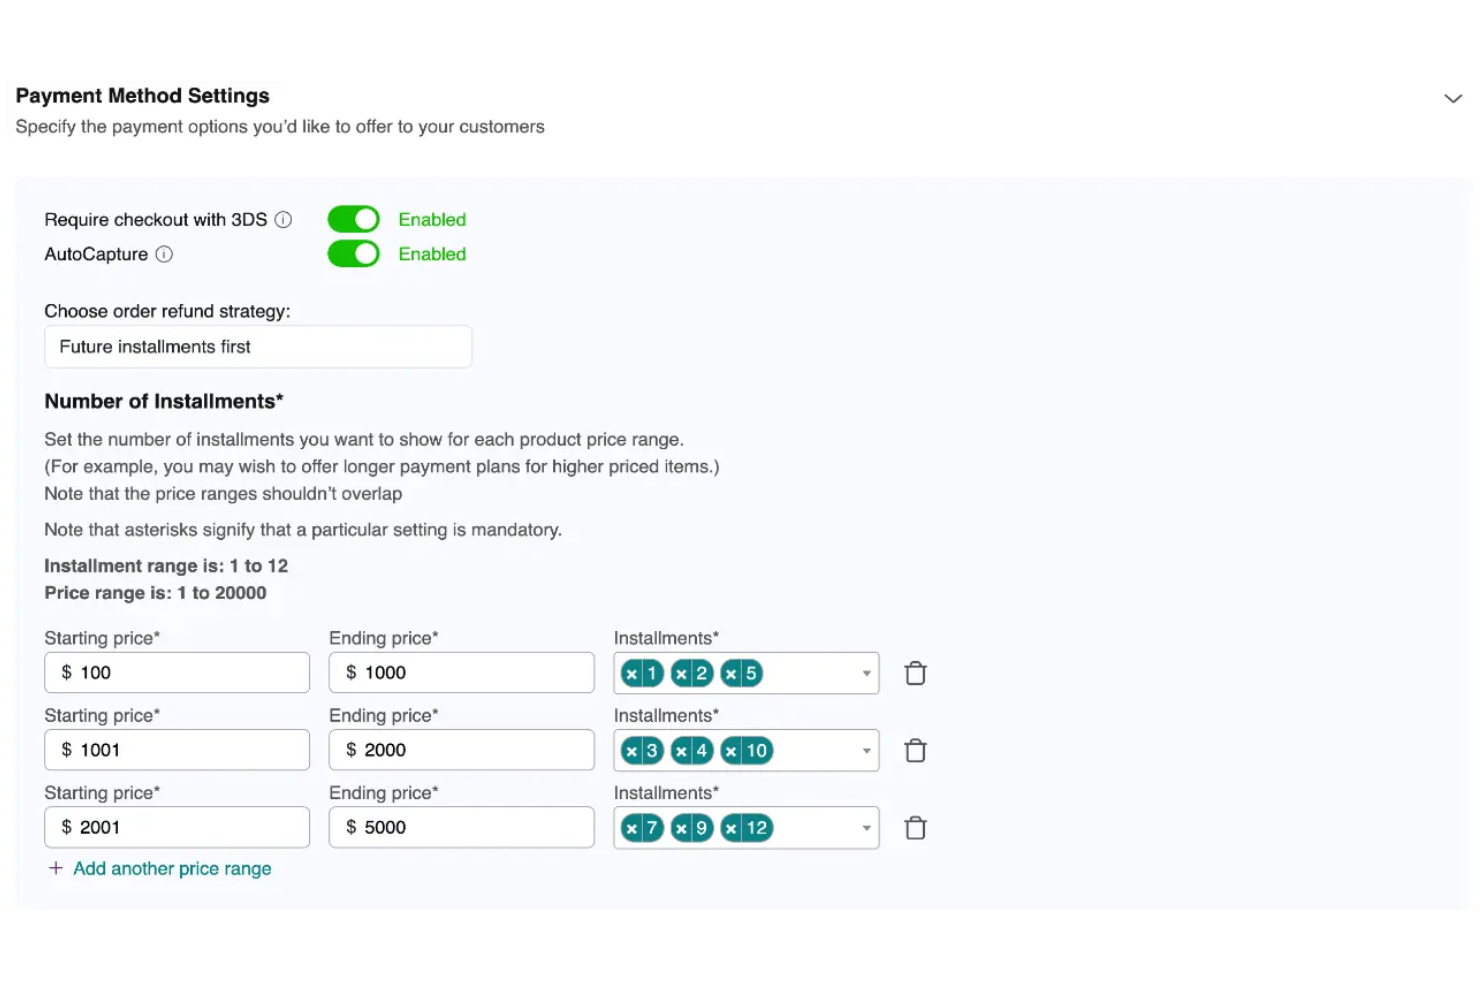Click the info icon beside AutoCapture
Screen dimensions: 1480x987
[x=164, y=255]
